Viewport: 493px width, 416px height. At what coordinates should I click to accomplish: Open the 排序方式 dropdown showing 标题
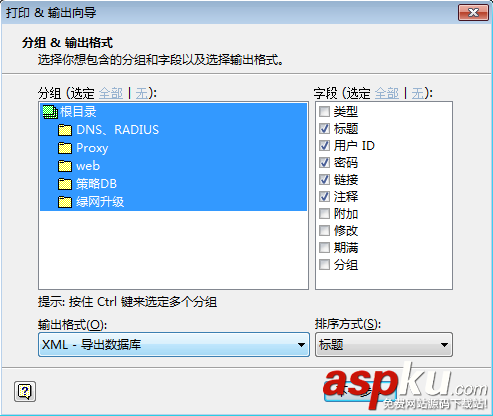[384, 345]
